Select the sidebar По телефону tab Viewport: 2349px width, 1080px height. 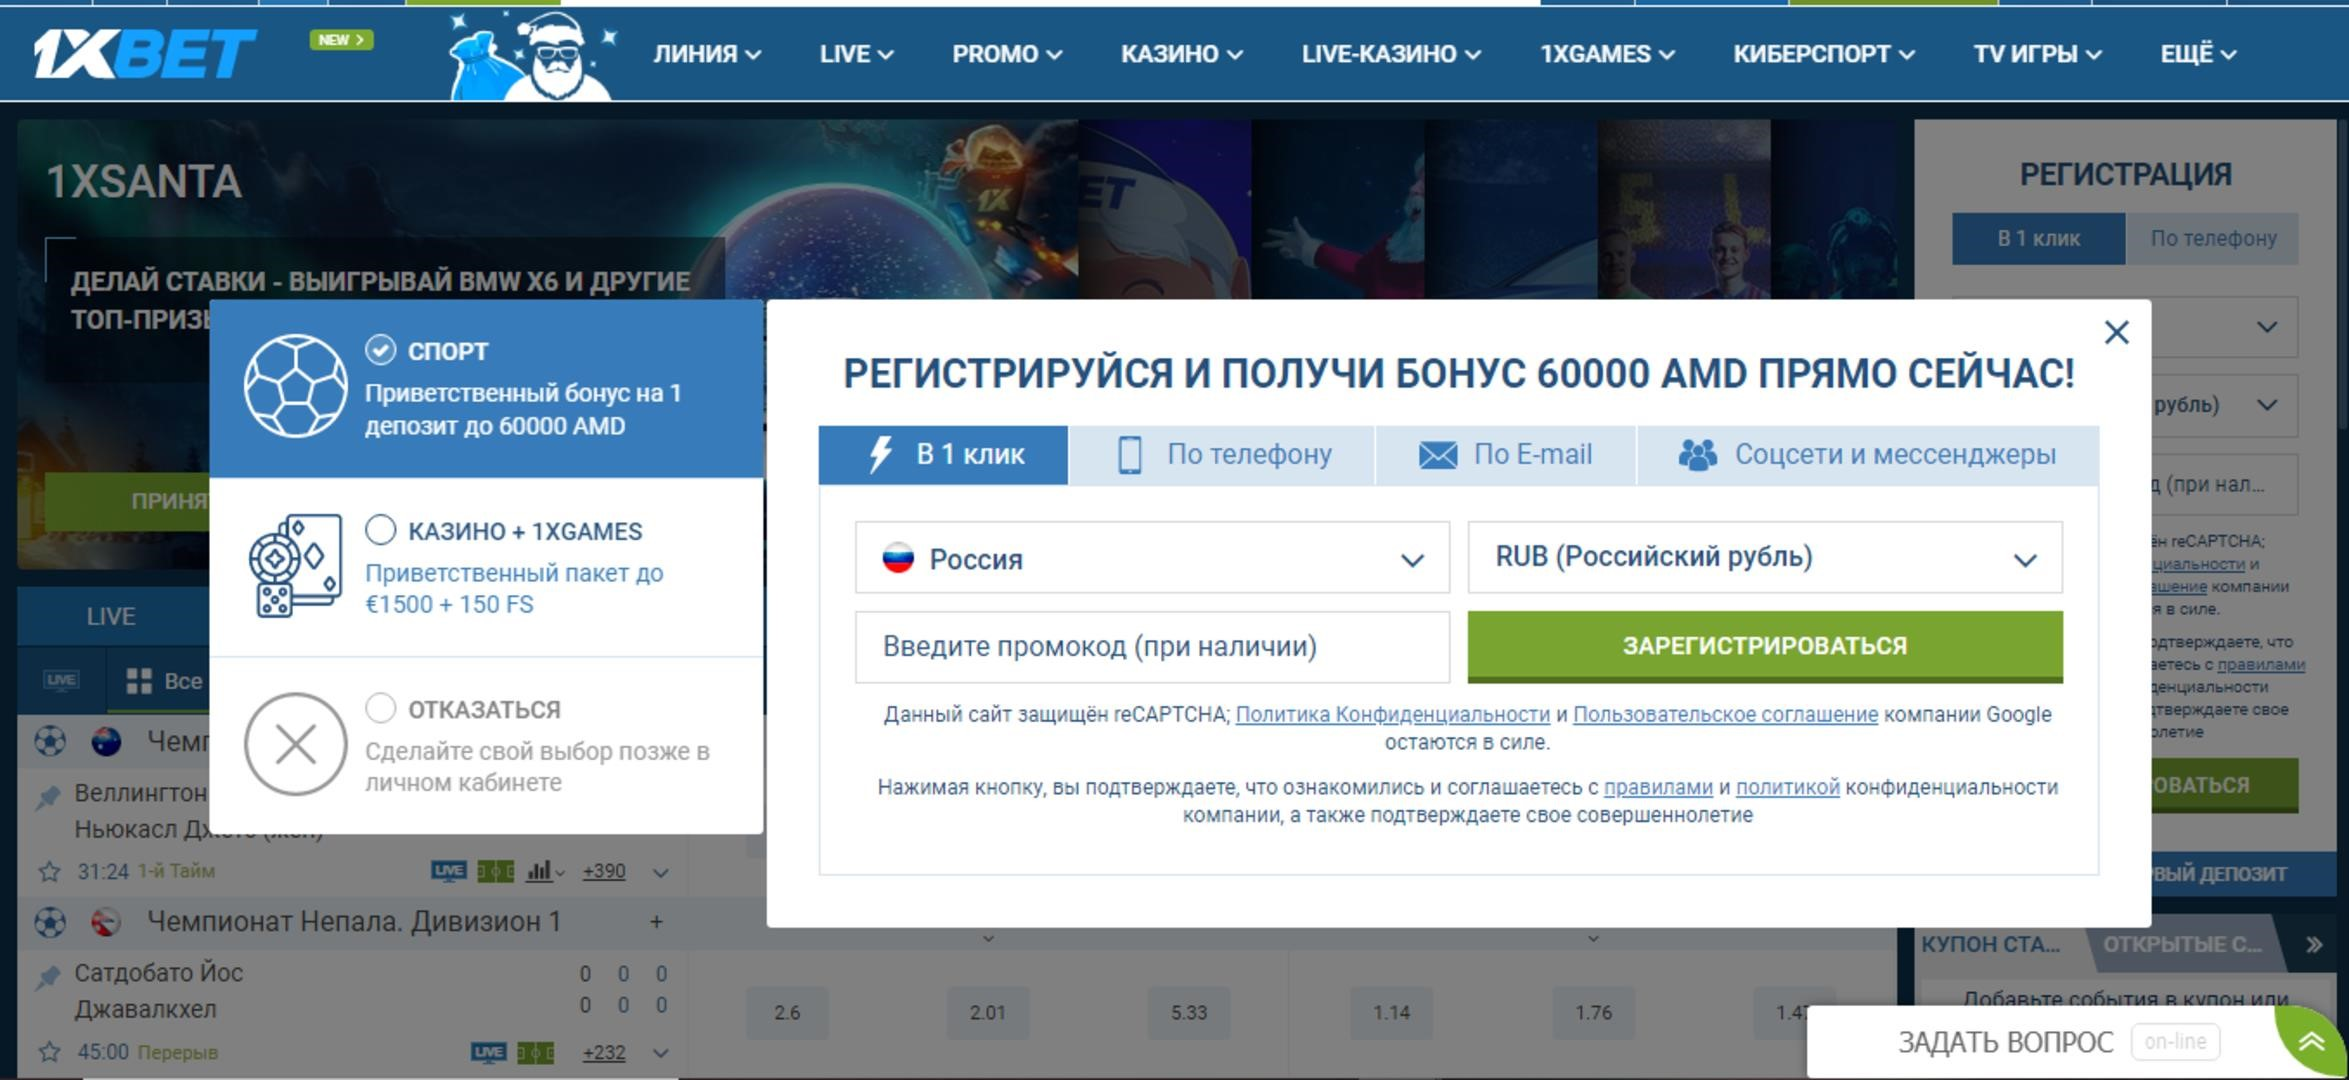pyautogui.click(x=2212, y=239)
